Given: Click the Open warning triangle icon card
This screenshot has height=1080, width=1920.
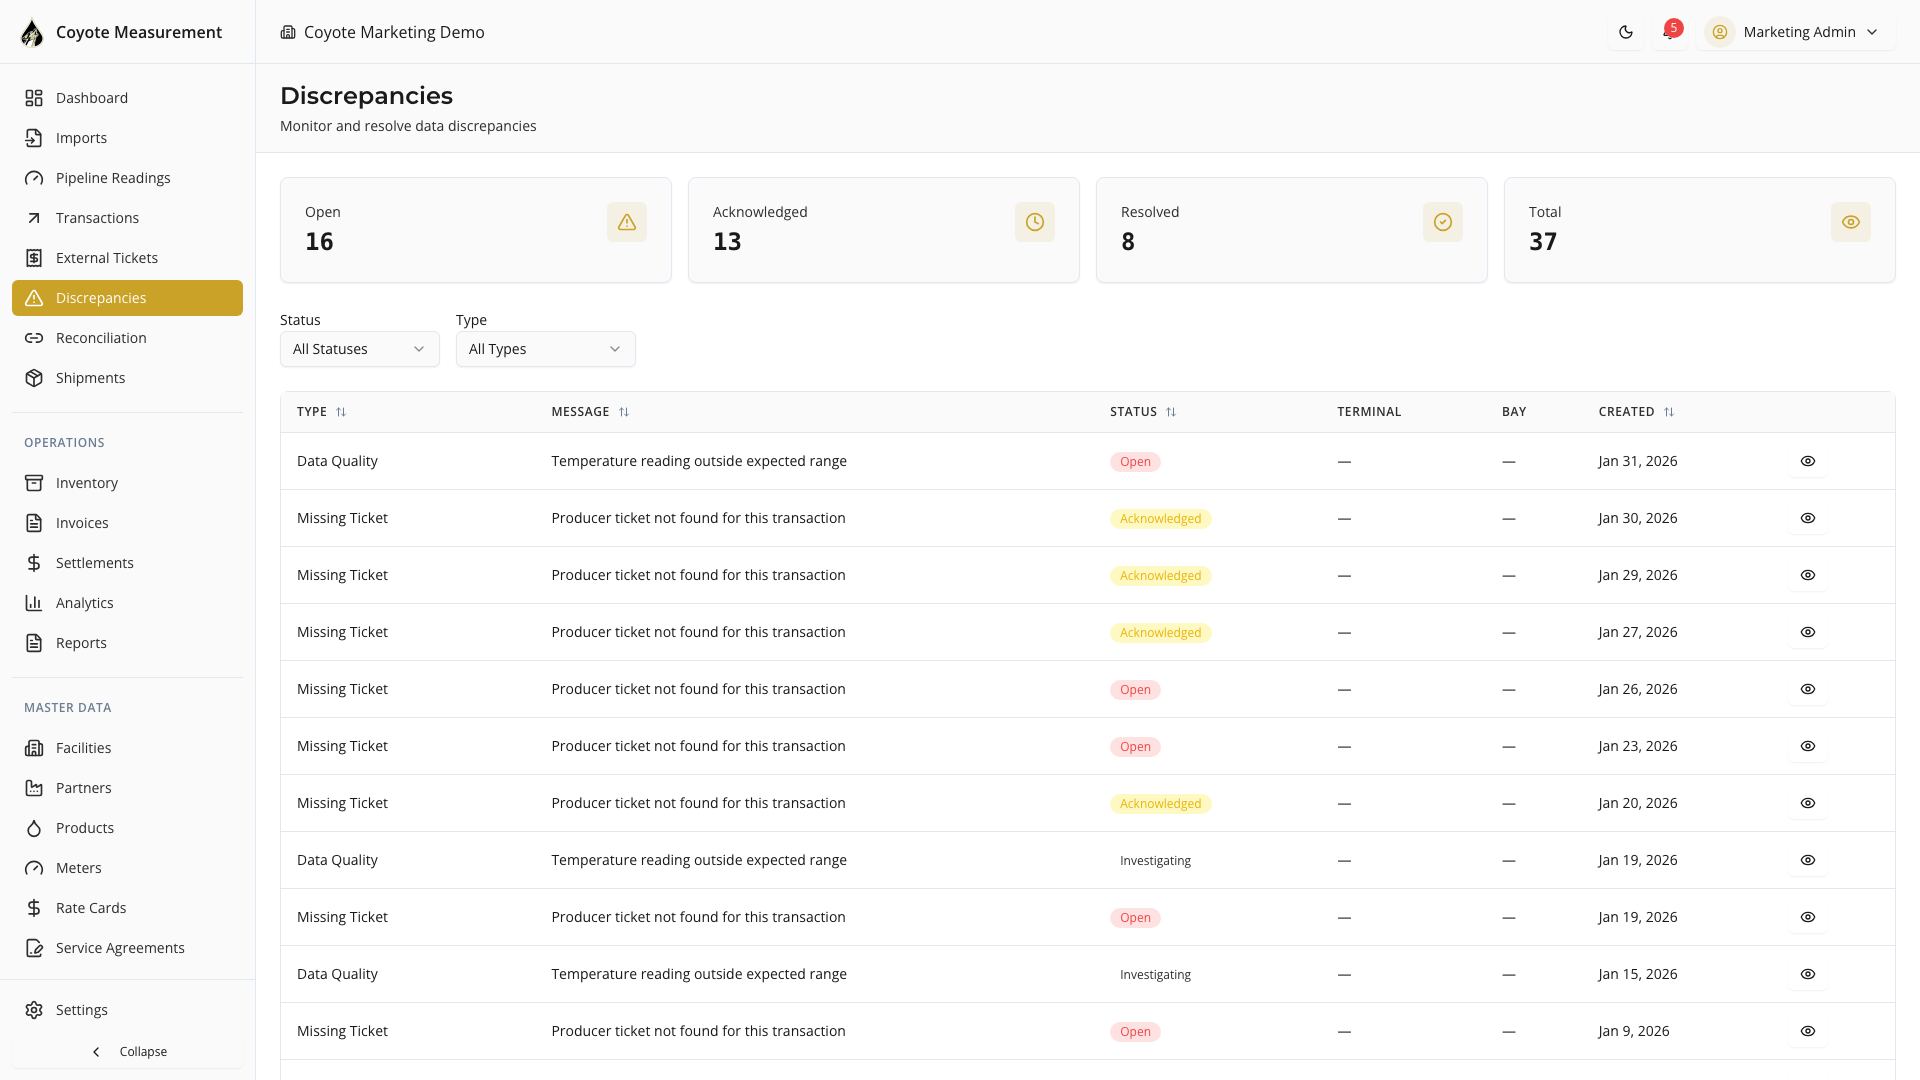Looking at the screenshot, I should tap(626, 222).
